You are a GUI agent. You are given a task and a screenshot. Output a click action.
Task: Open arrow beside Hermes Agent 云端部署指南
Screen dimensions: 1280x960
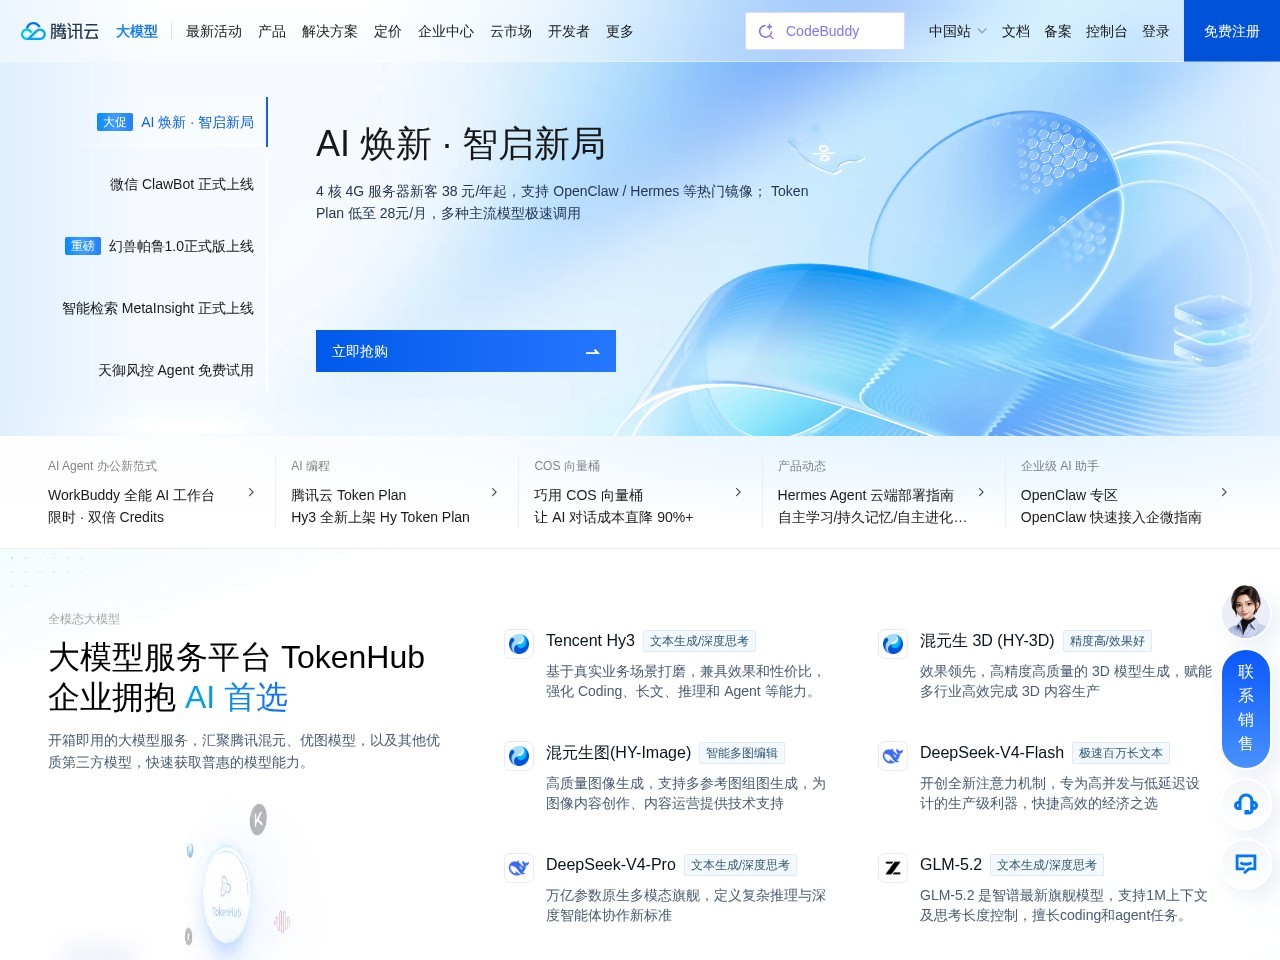[981, 492]
